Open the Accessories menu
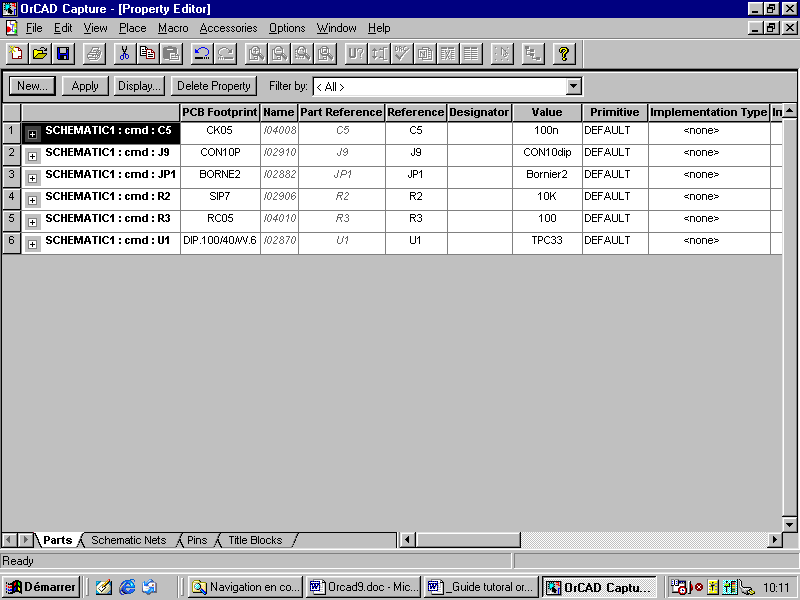 pyautogui.click(x=228, y=28)
